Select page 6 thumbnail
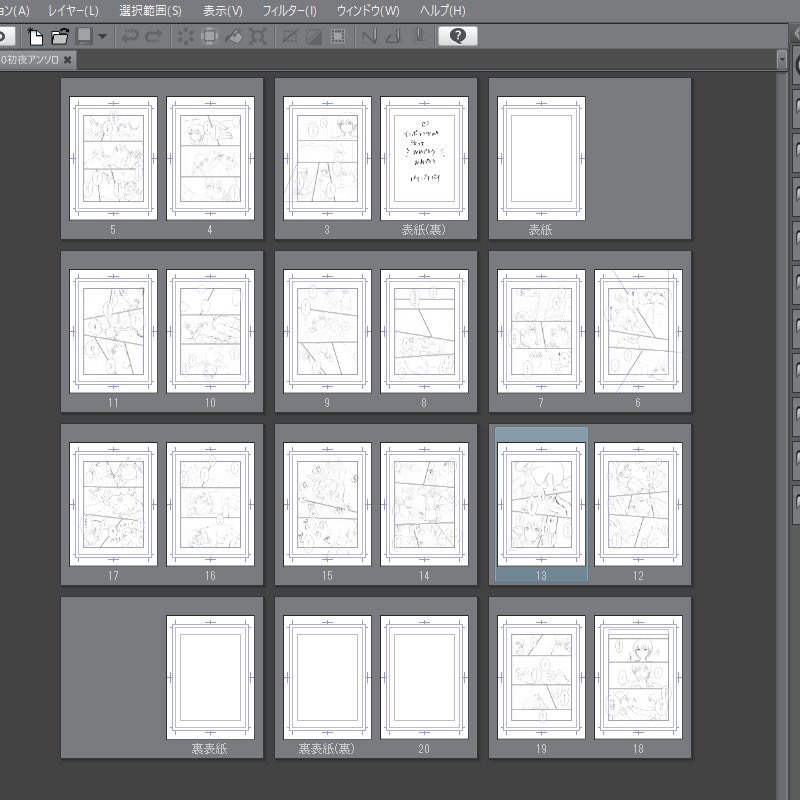The width and height of the screenshot is (800, 800). click(x=638, y=331)
